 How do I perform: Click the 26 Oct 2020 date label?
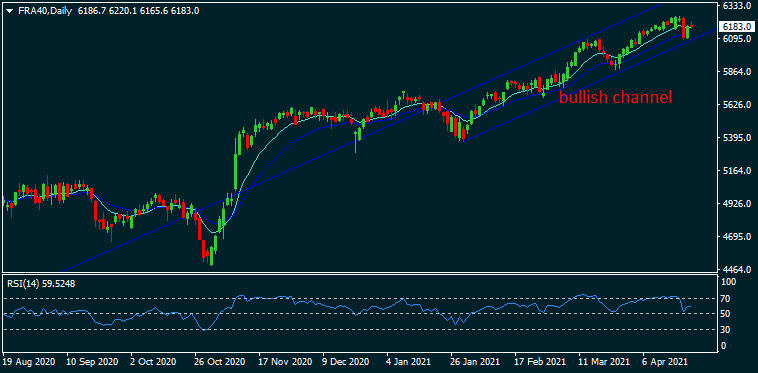point(219,361)
